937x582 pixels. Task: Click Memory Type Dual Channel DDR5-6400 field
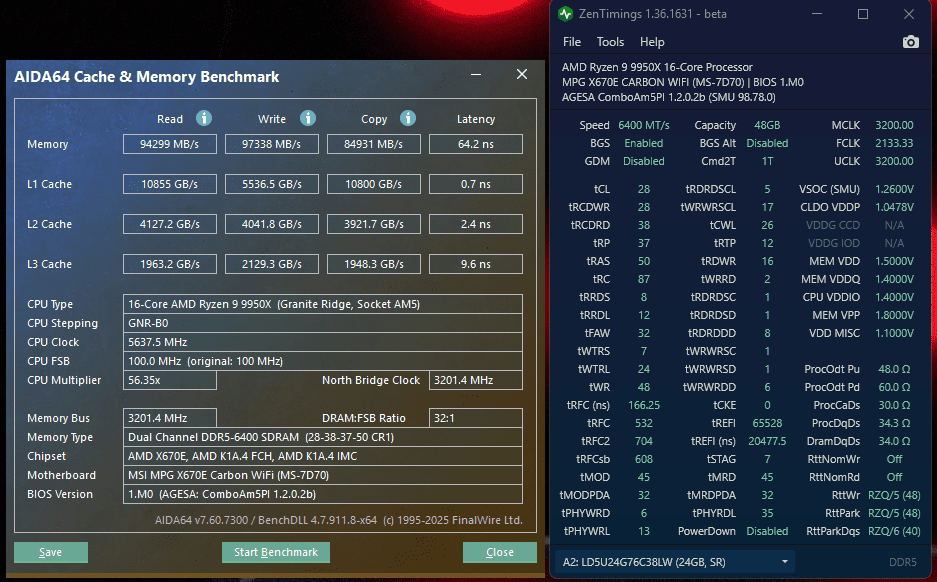[323, 437]
